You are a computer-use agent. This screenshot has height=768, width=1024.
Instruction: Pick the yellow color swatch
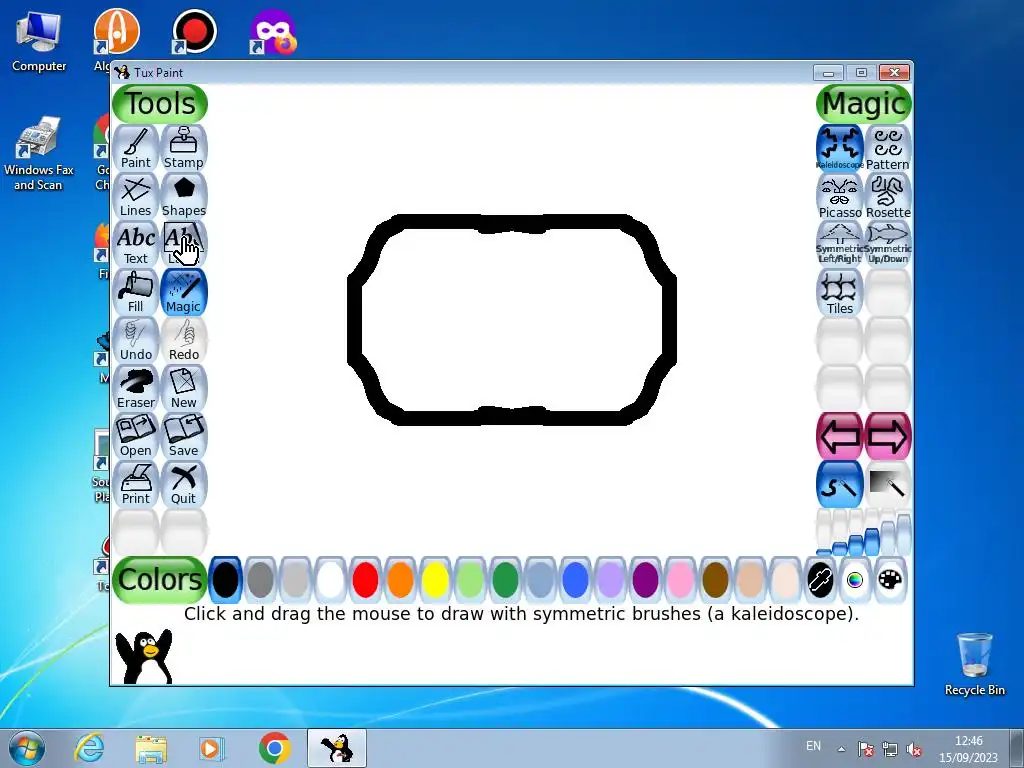click(x=436, y=580)
